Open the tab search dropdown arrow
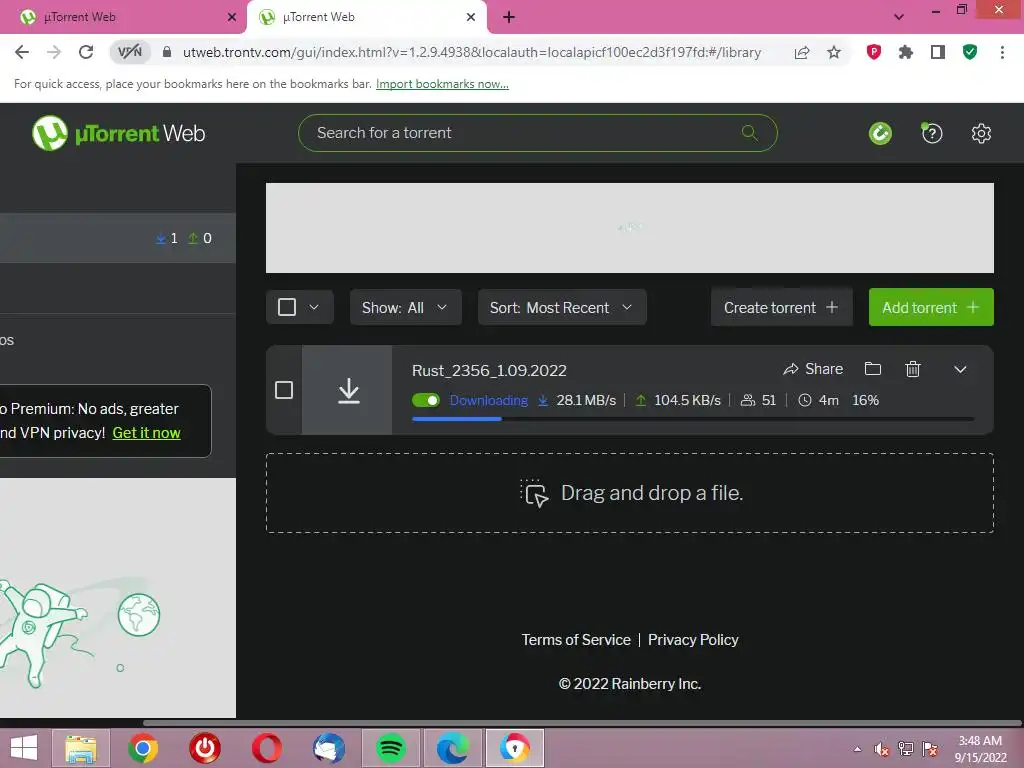This screenshot has width=1024, height=768. [899, 17]
